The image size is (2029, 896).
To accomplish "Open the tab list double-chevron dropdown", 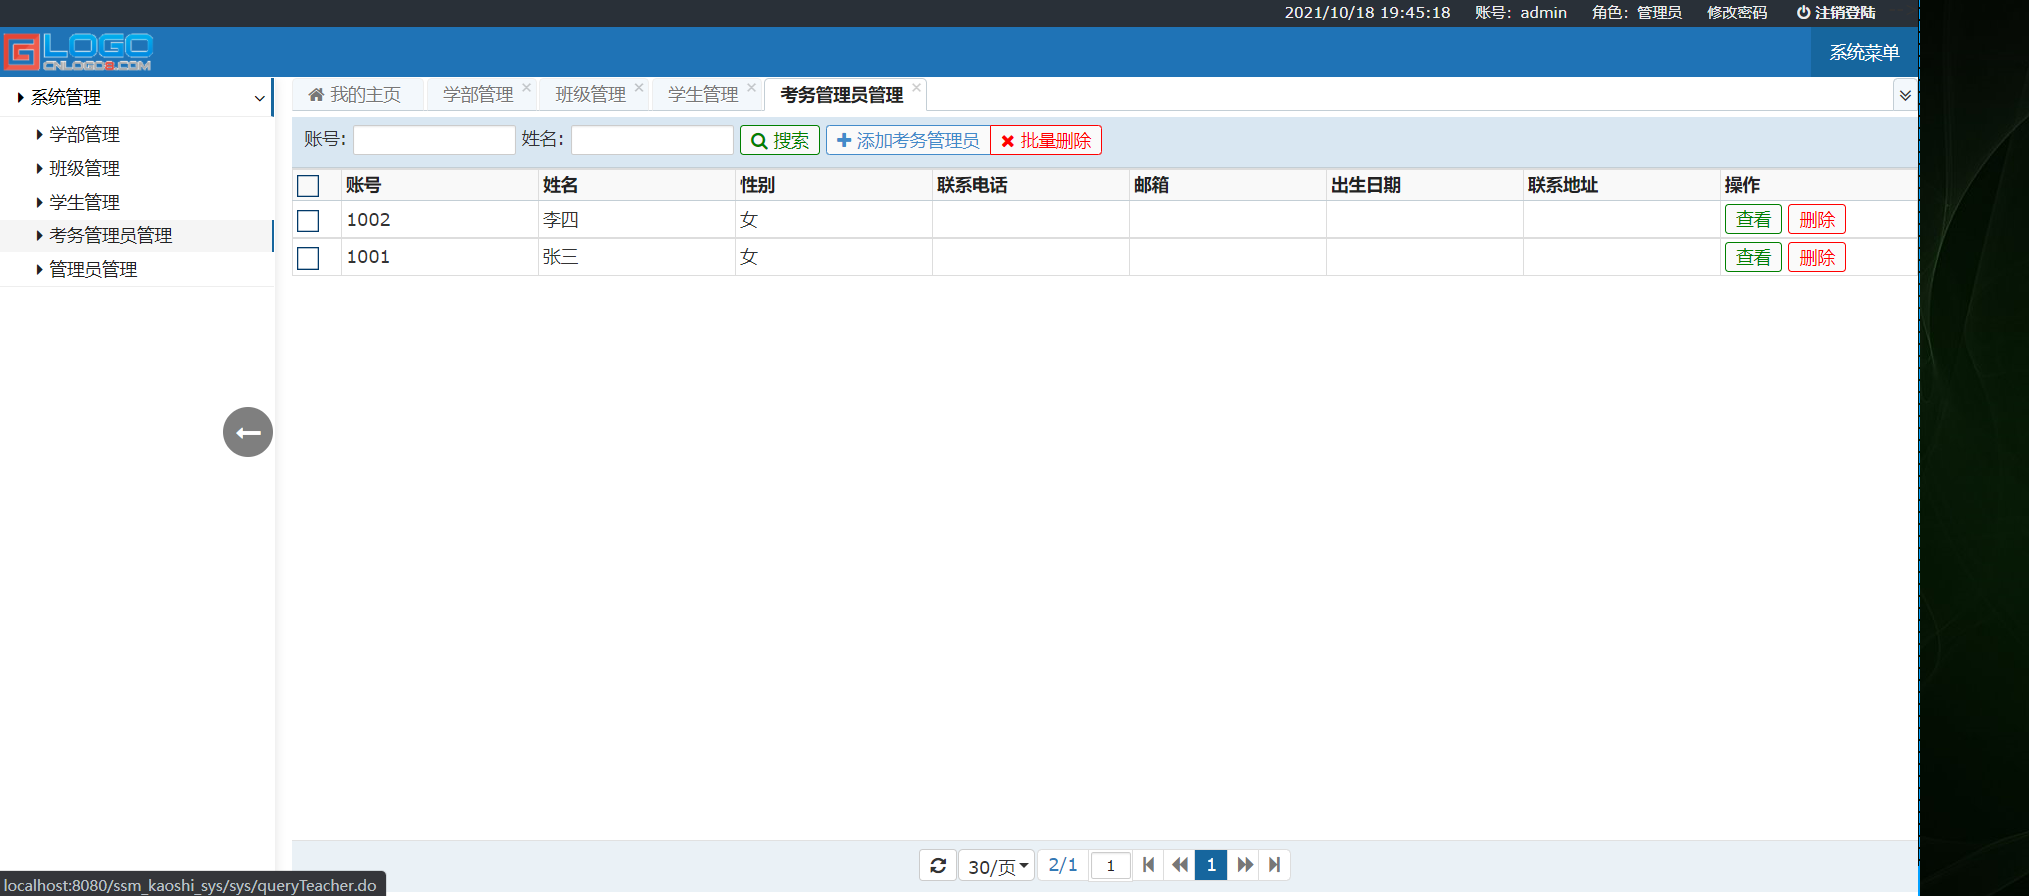I will click(x=1905, y=95).
